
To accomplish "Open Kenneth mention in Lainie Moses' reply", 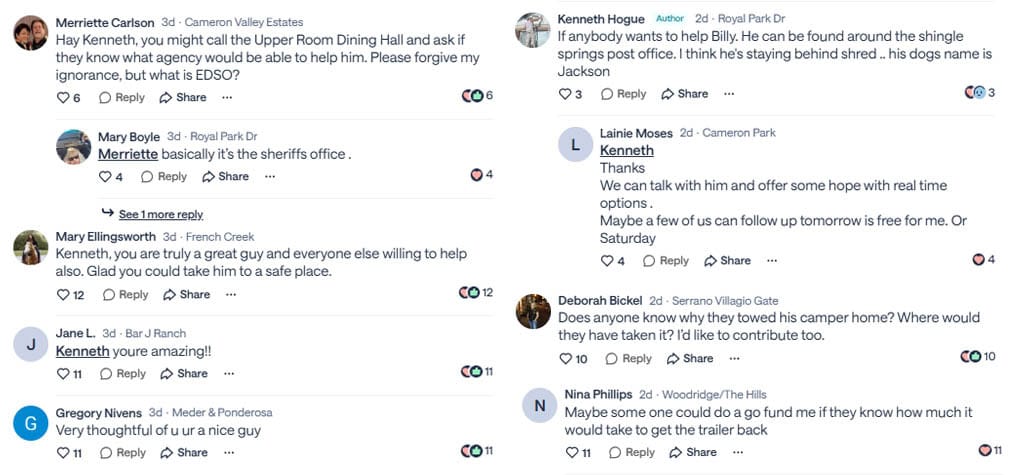I will click(626, 150).
